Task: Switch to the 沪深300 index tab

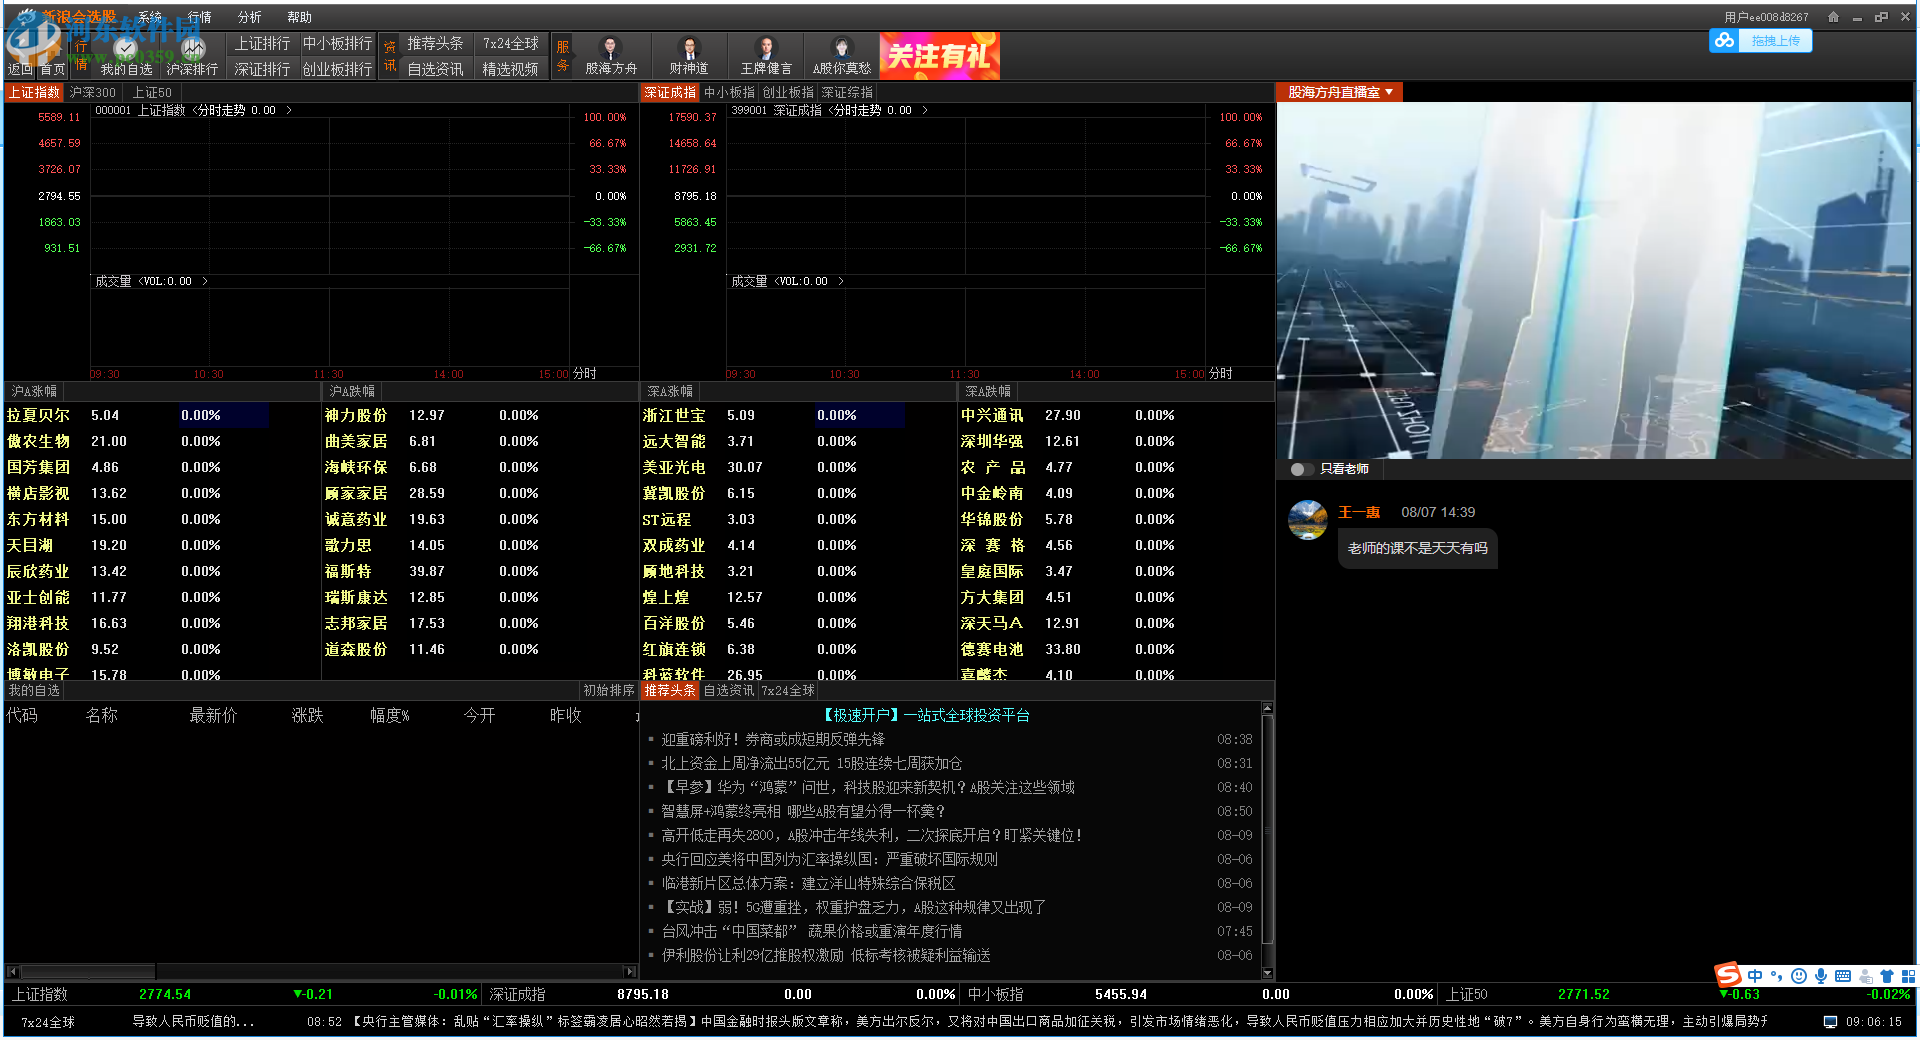Action: pyautogui.click(x=93, y=92)
